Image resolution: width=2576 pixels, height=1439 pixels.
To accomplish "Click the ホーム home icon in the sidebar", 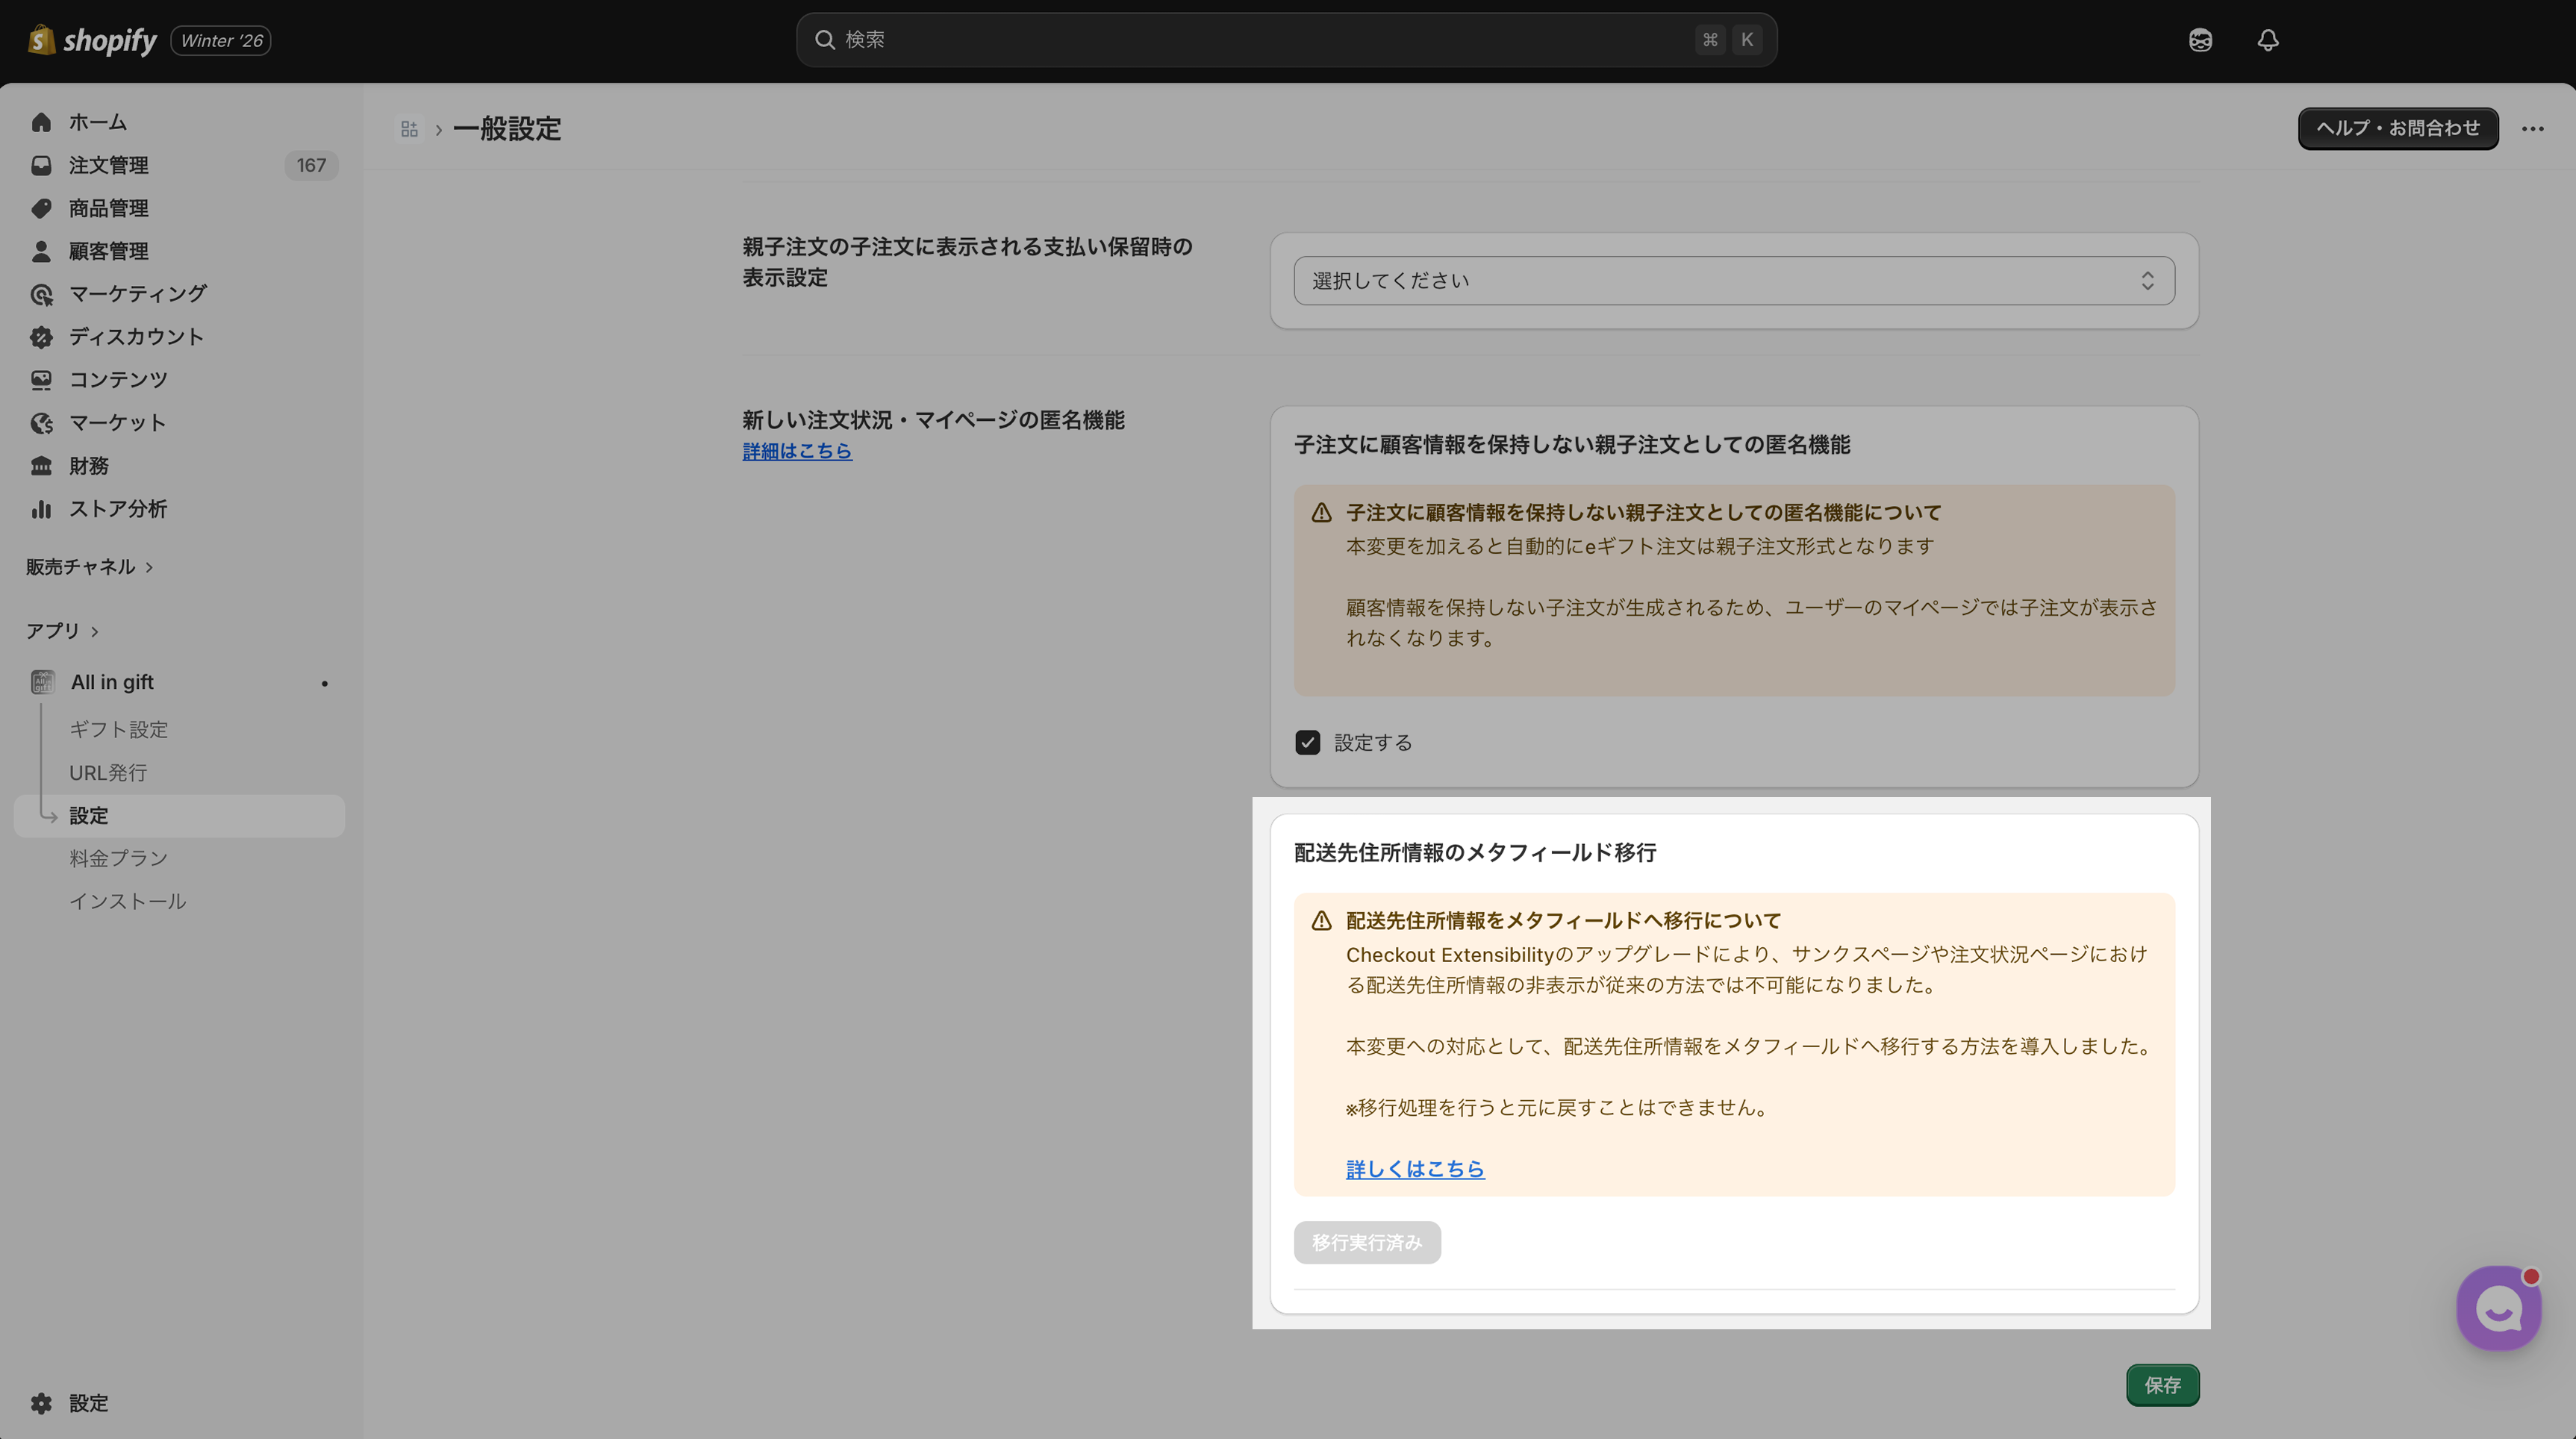I will pos(41,122).
